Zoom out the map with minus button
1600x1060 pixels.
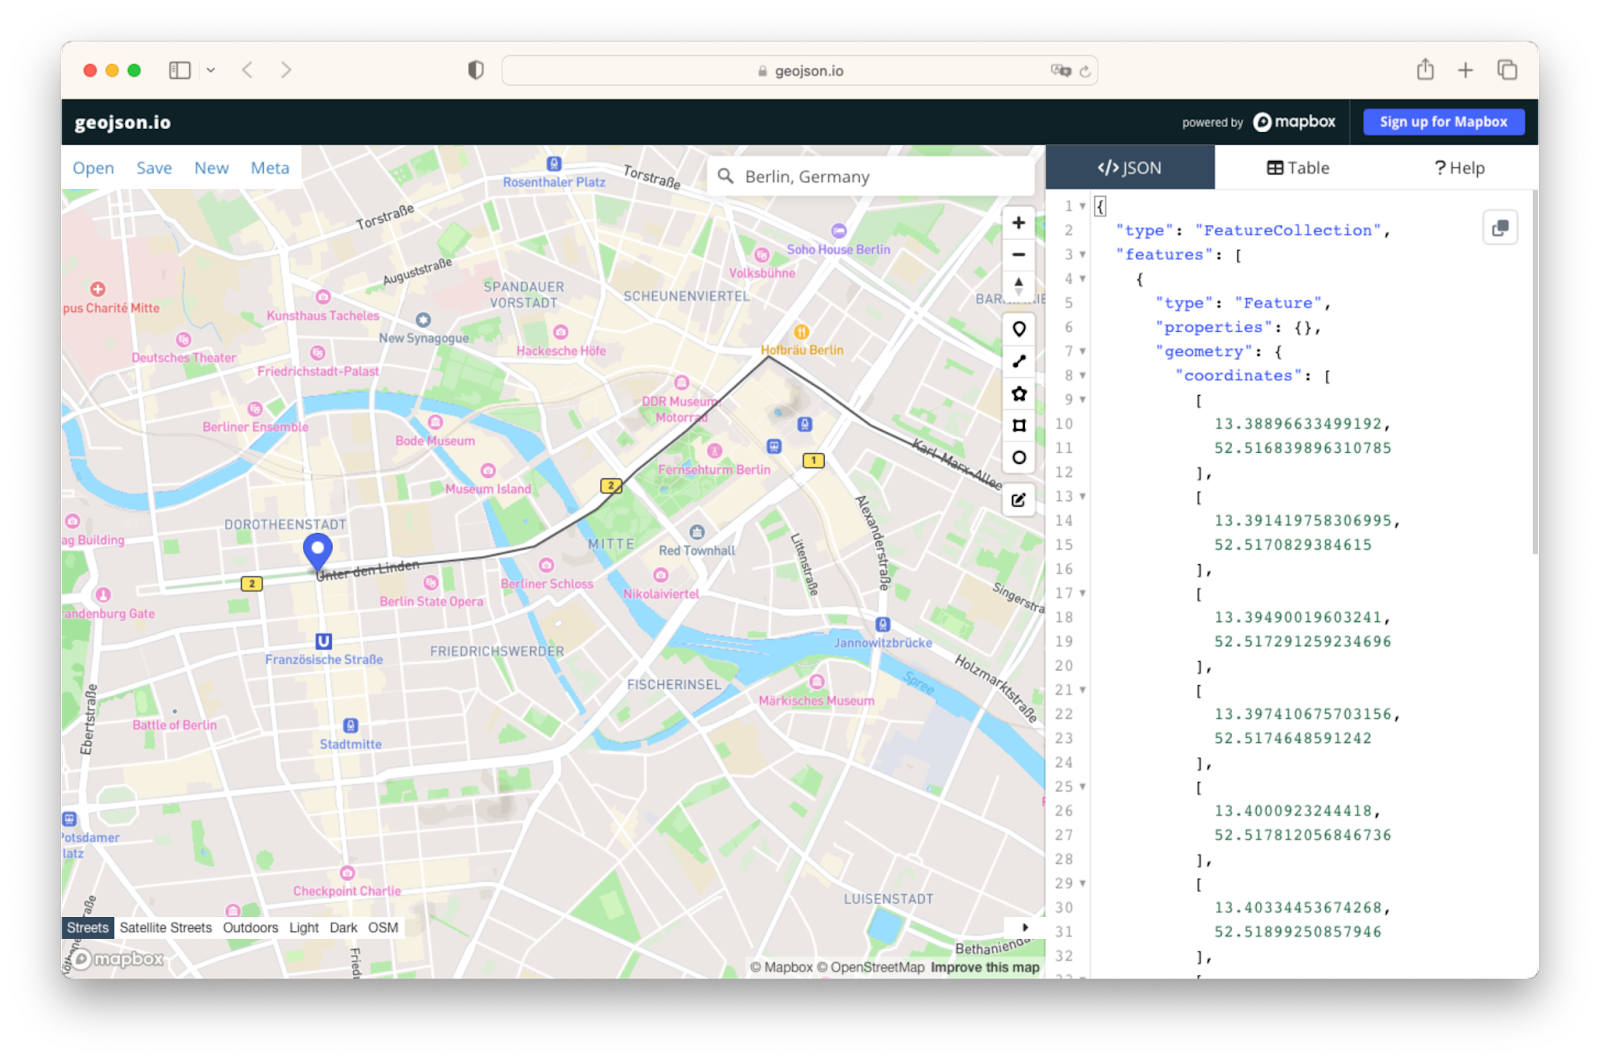click(x=1018, y=255)
